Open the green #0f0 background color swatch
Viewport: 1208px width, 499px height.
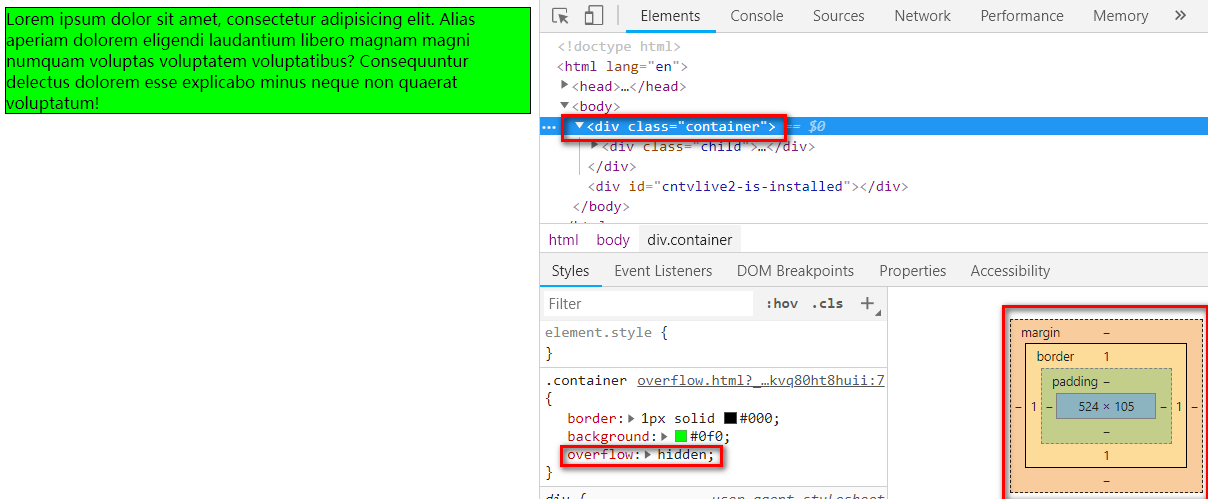point(680,437)
